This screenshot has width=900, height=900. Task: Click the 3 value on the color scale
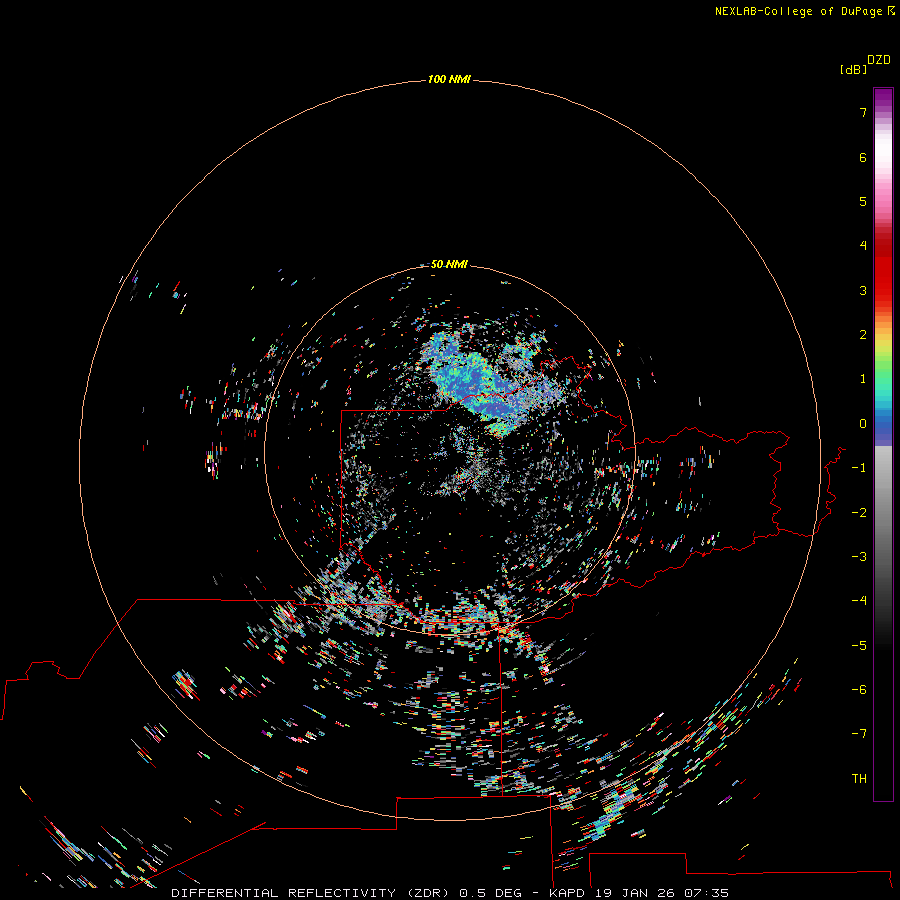(x=863, y=290)
